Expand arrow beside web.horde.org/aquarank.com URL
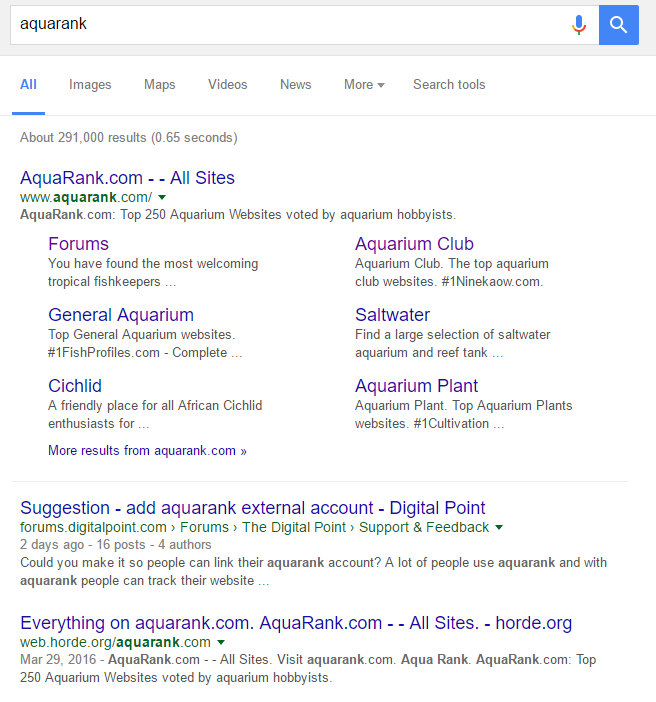 (x=221, y=643)
